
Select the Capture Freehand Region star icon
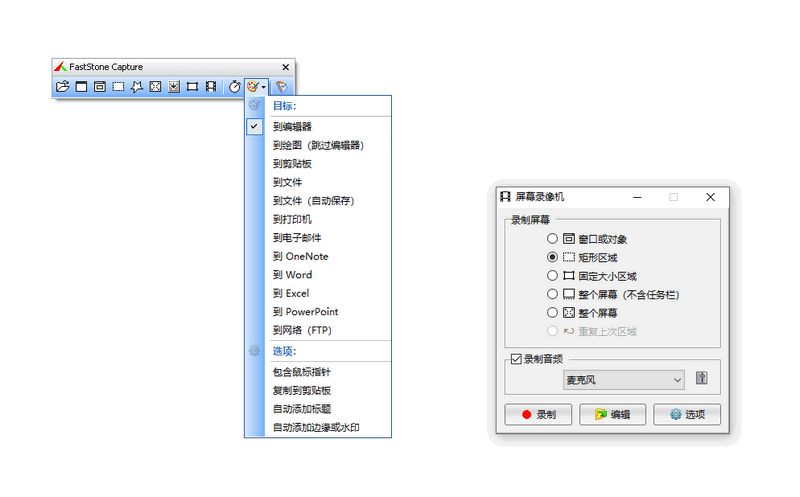pos(137,87)
